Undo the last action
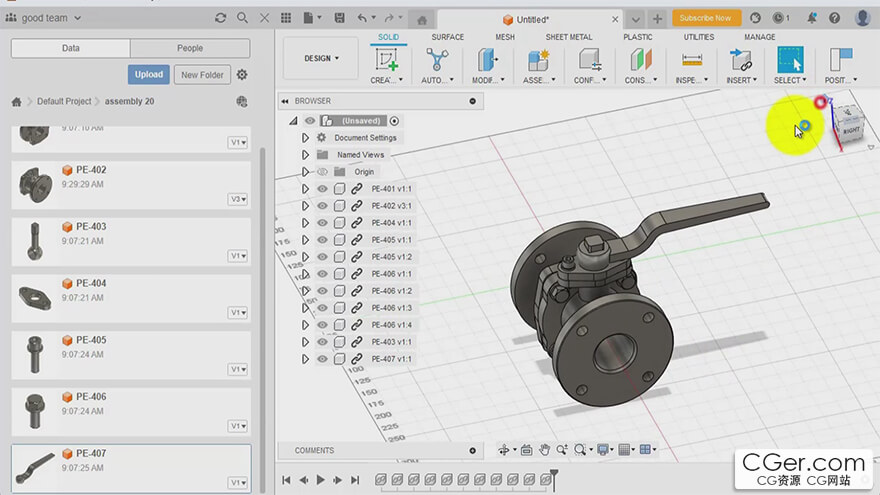The width and height of the screenshot is (880, 495). coord(363,18)
